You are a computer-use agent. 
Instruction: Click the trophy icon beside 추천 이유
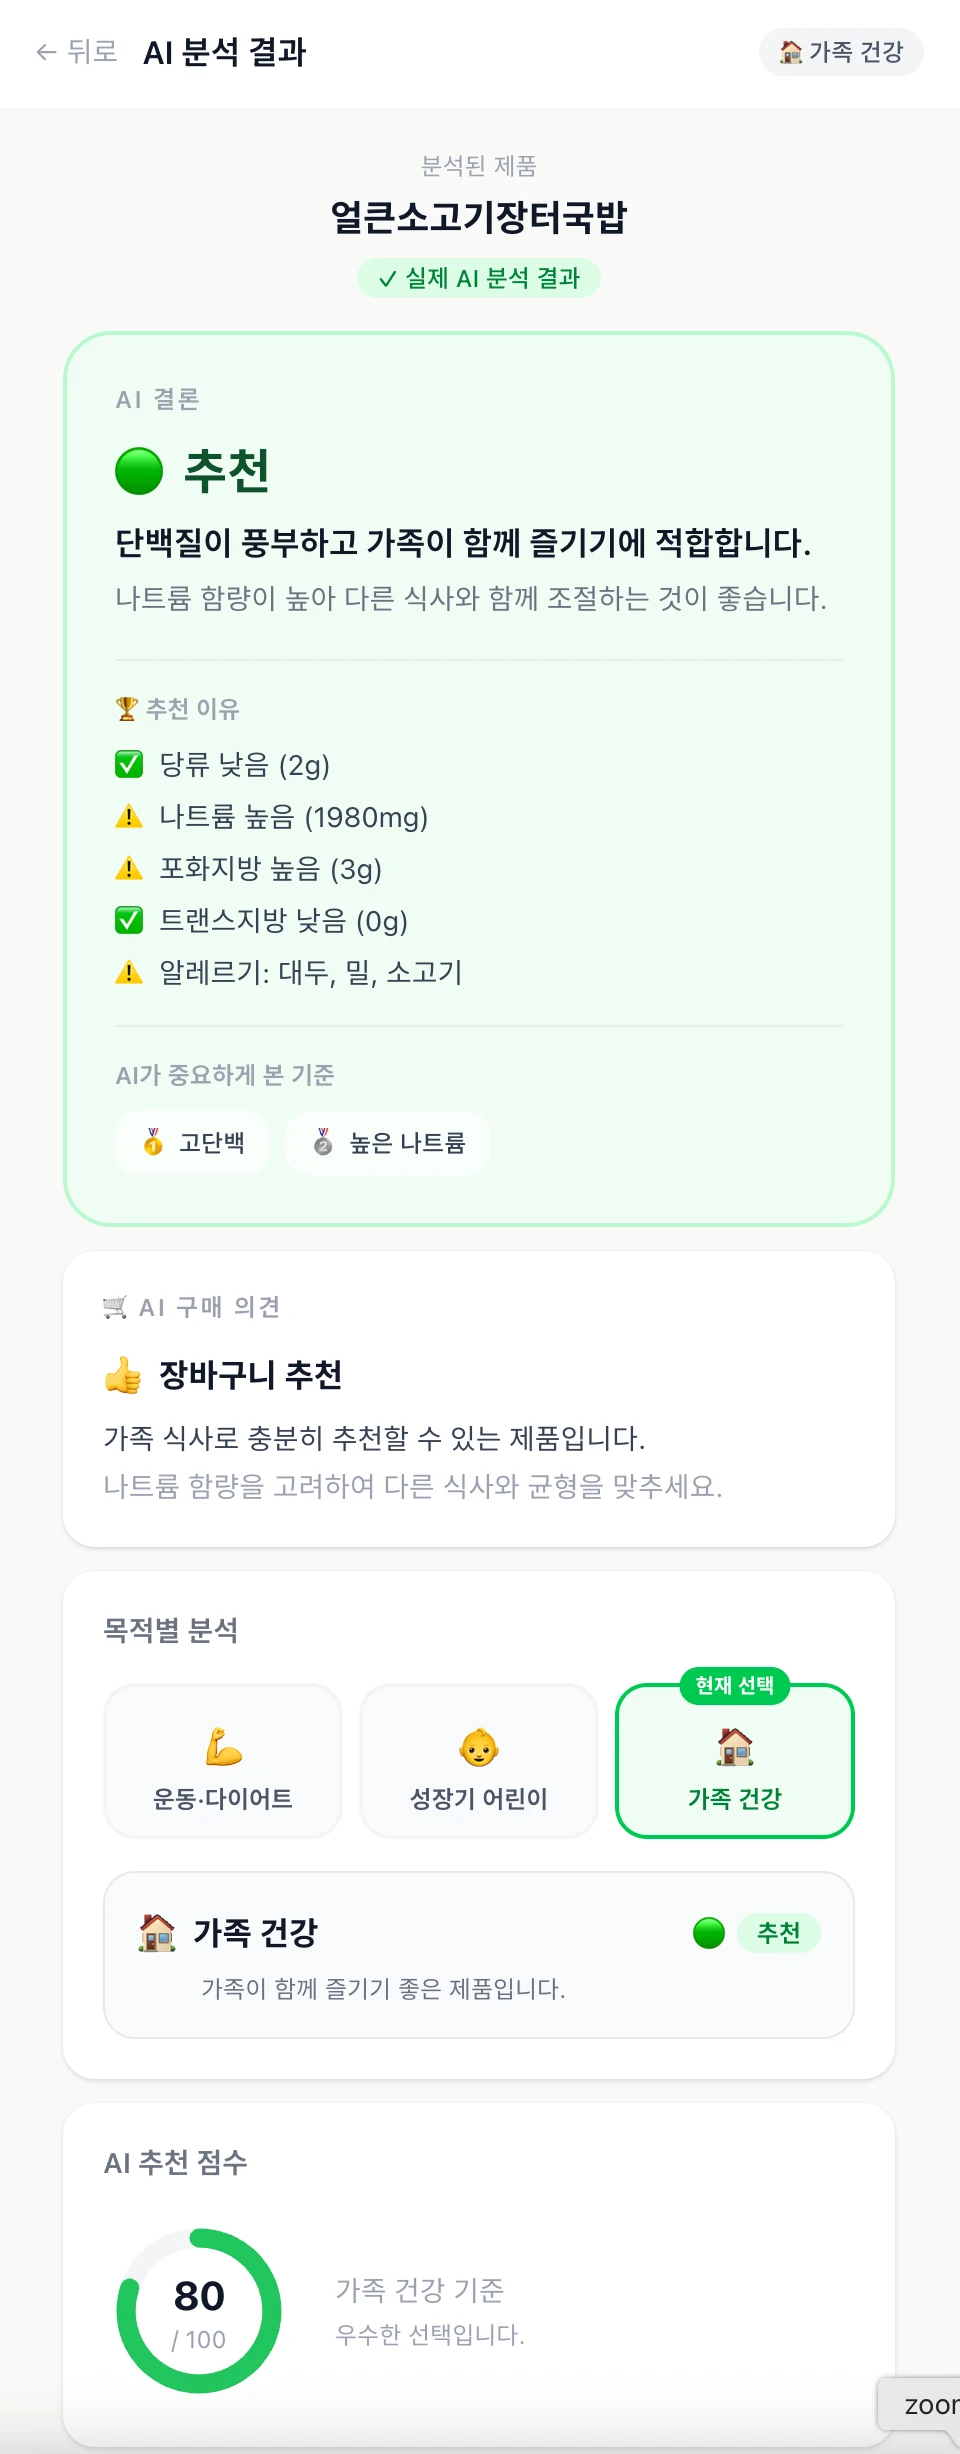point(127,709)
